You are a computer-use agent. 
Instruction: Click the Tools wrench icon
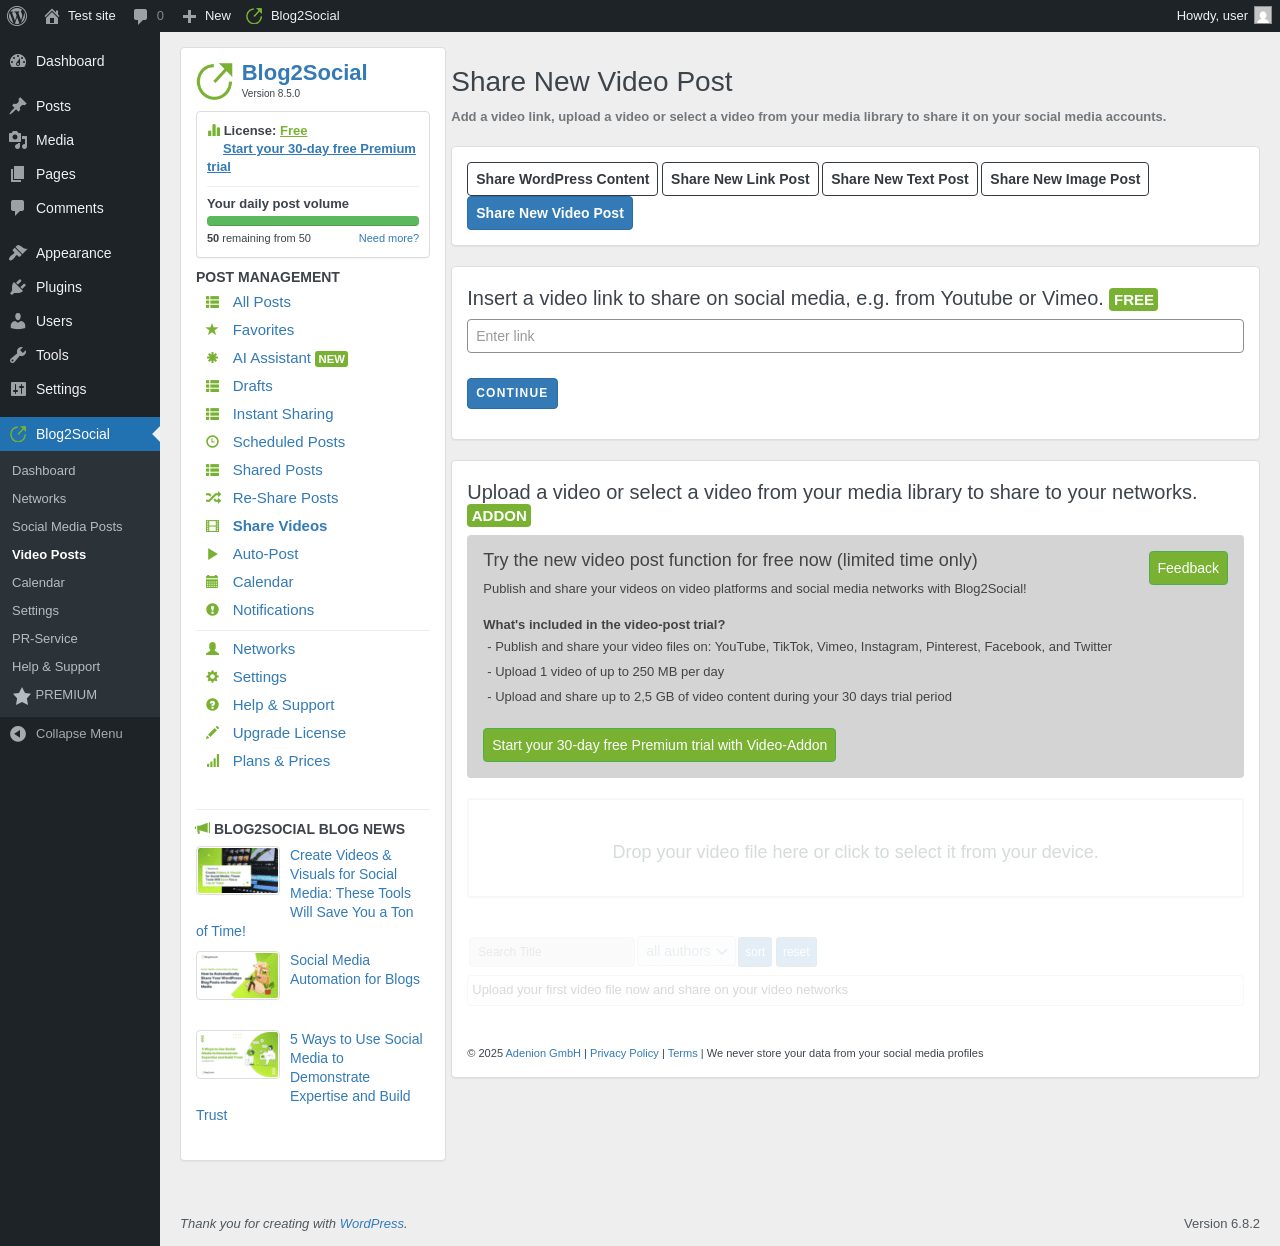18,355
